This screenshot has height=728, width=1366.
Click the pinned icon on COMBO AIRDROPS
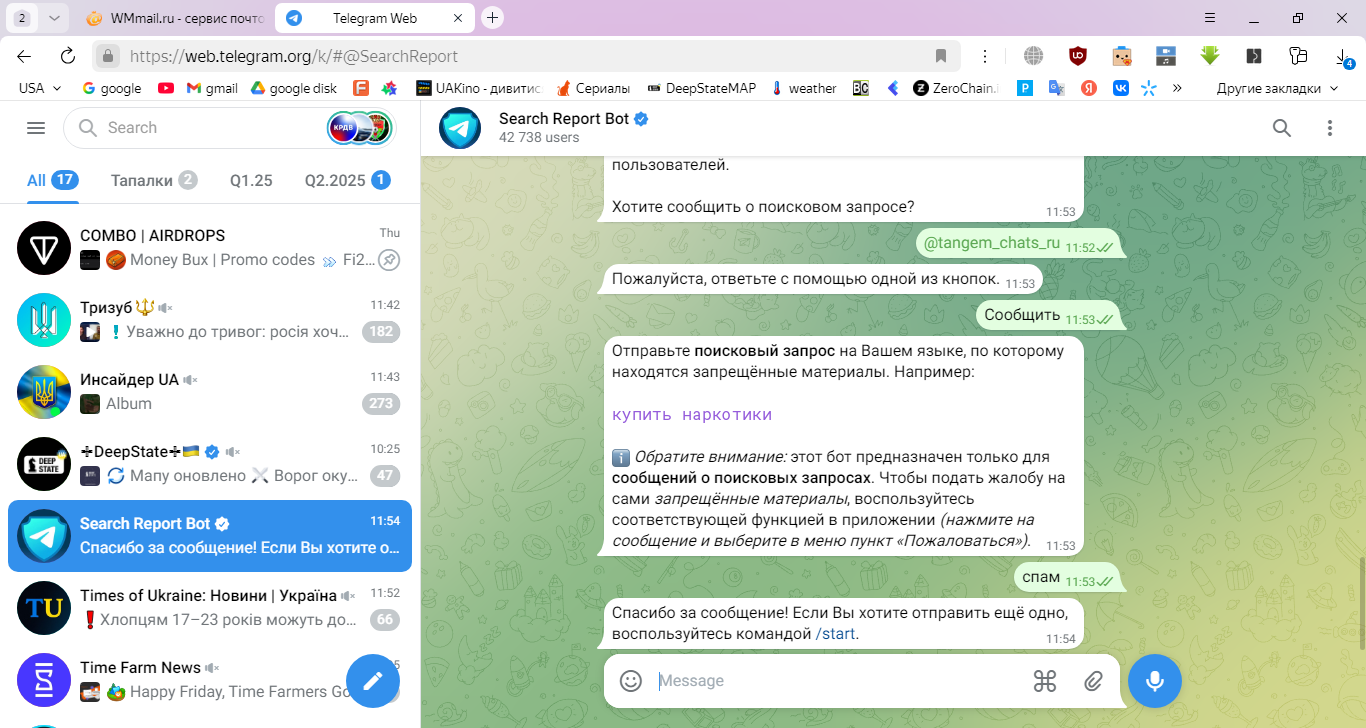(389, 260)
